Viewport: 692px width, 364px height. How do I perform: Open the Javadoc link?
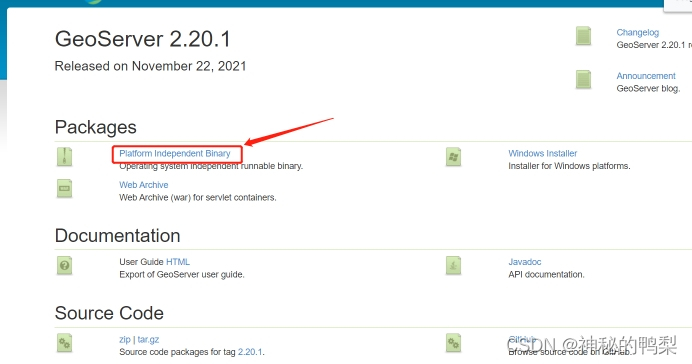point(524,262)
